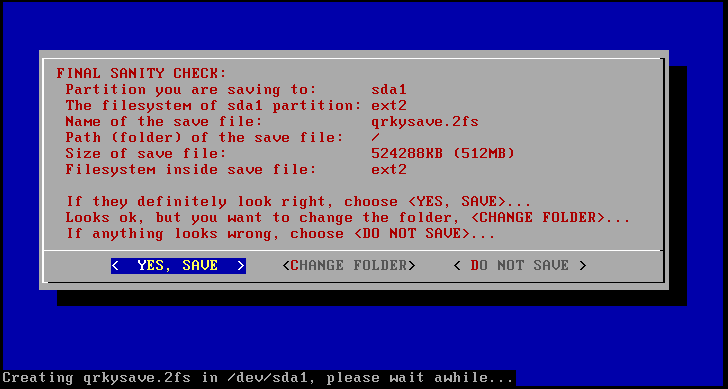
Task: Choose the DO NOT SAVE button
Action: point(520,266)
